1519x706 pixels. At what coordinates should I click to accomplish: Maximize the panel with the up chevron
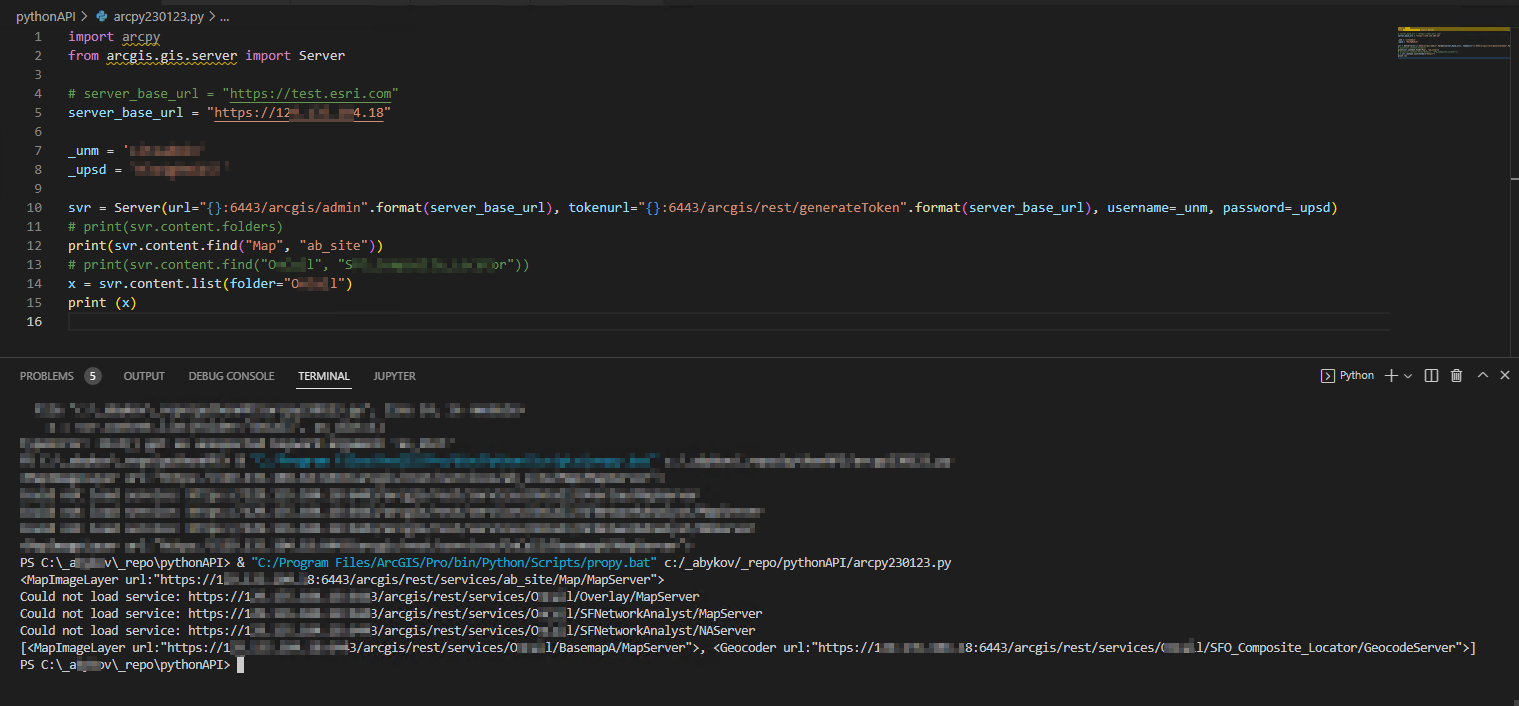point(1483,376)
